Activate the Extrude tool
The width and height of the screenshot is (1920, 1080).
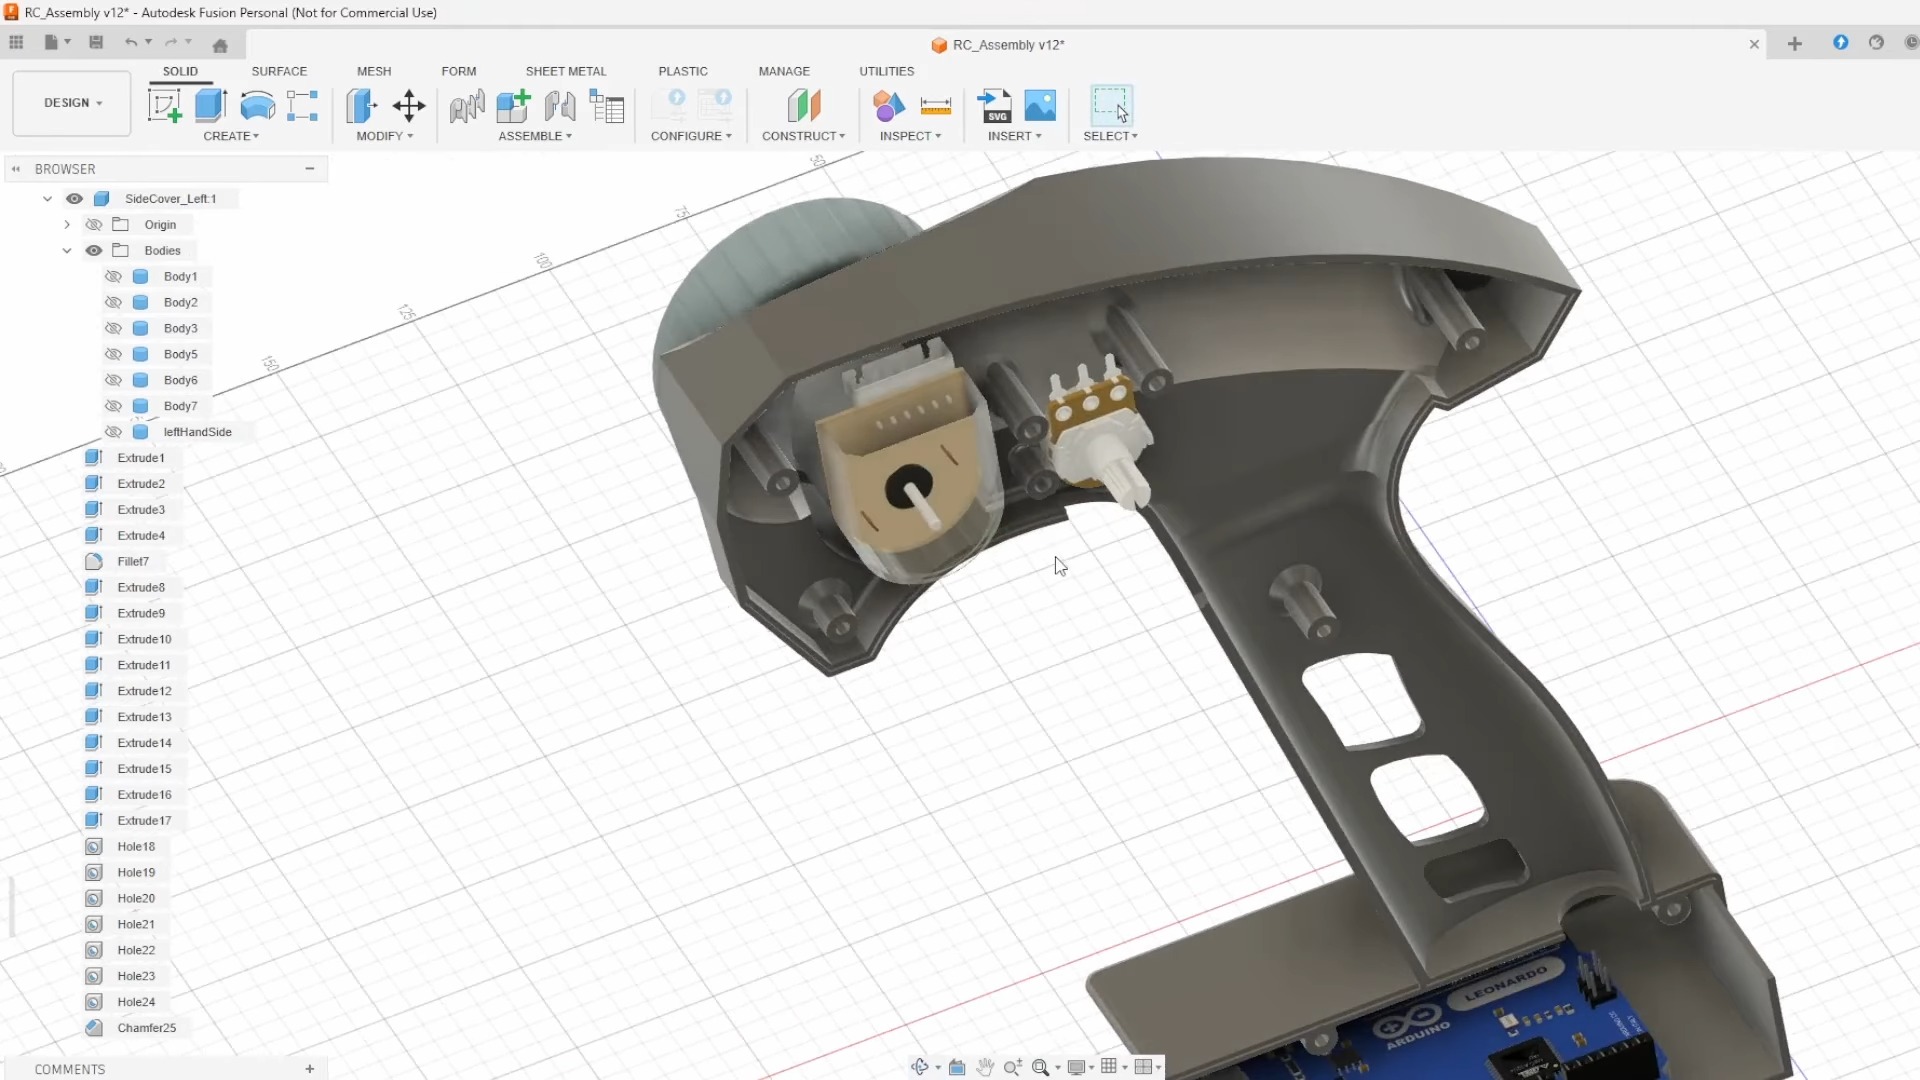[x=210, y=105]
